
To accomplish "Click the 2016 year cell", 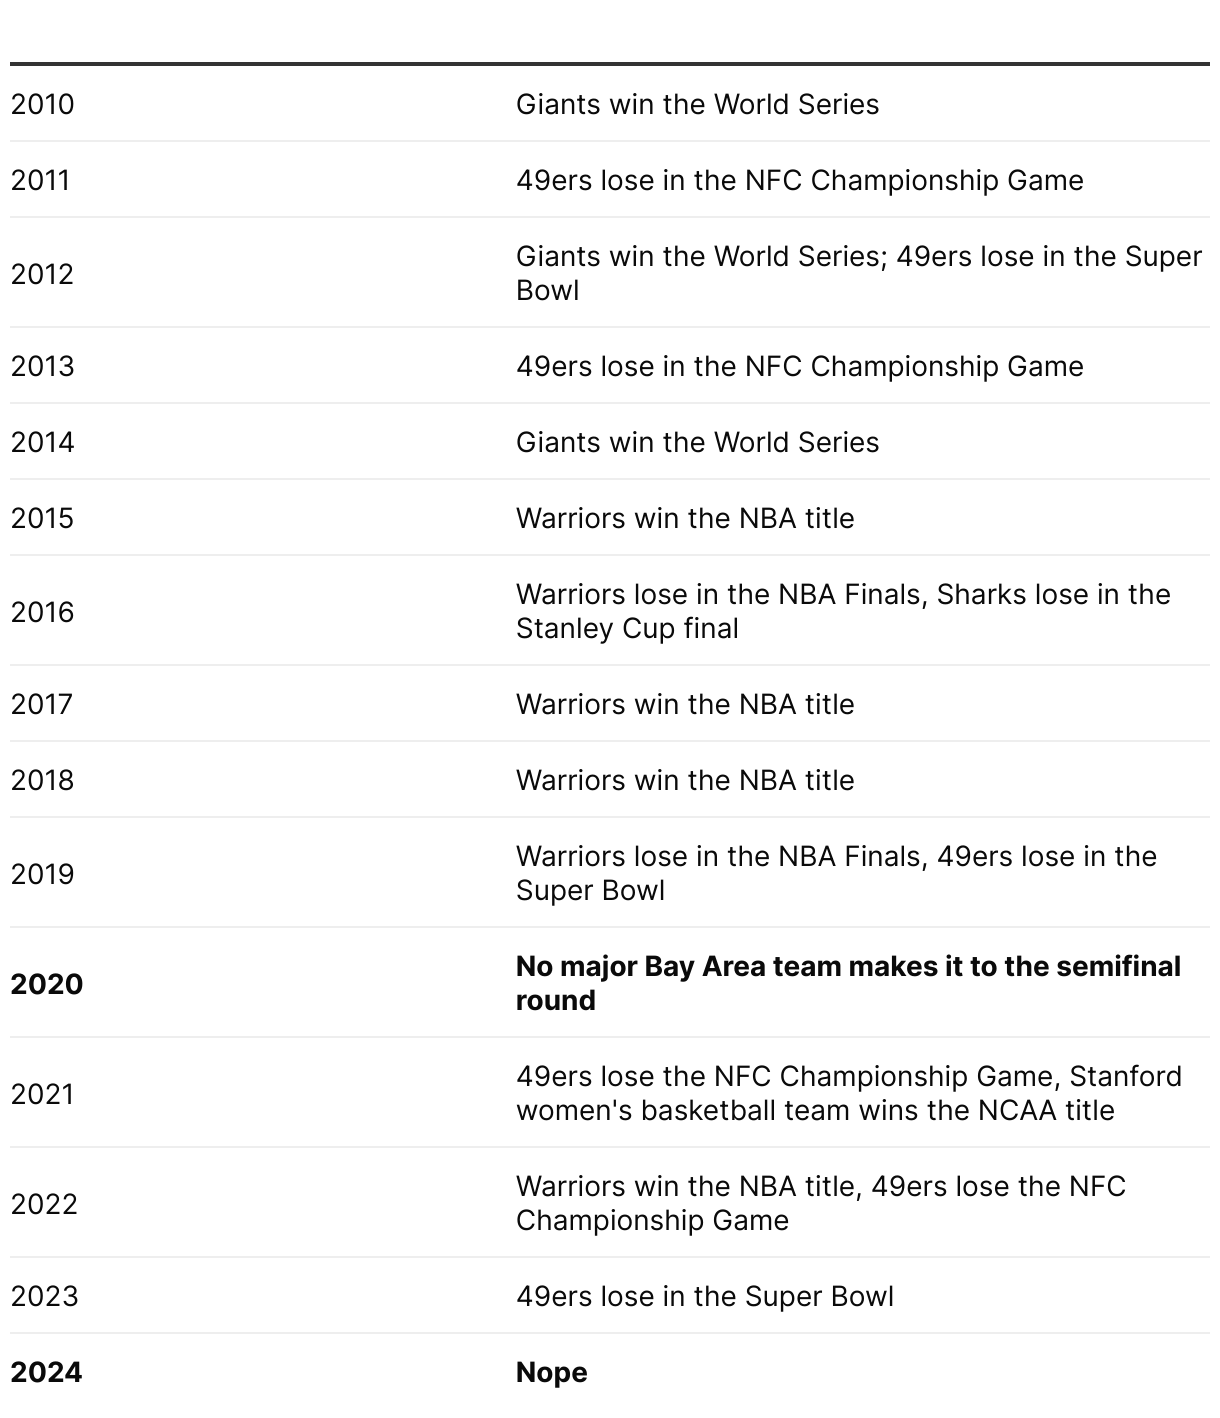I will (42, 612).
